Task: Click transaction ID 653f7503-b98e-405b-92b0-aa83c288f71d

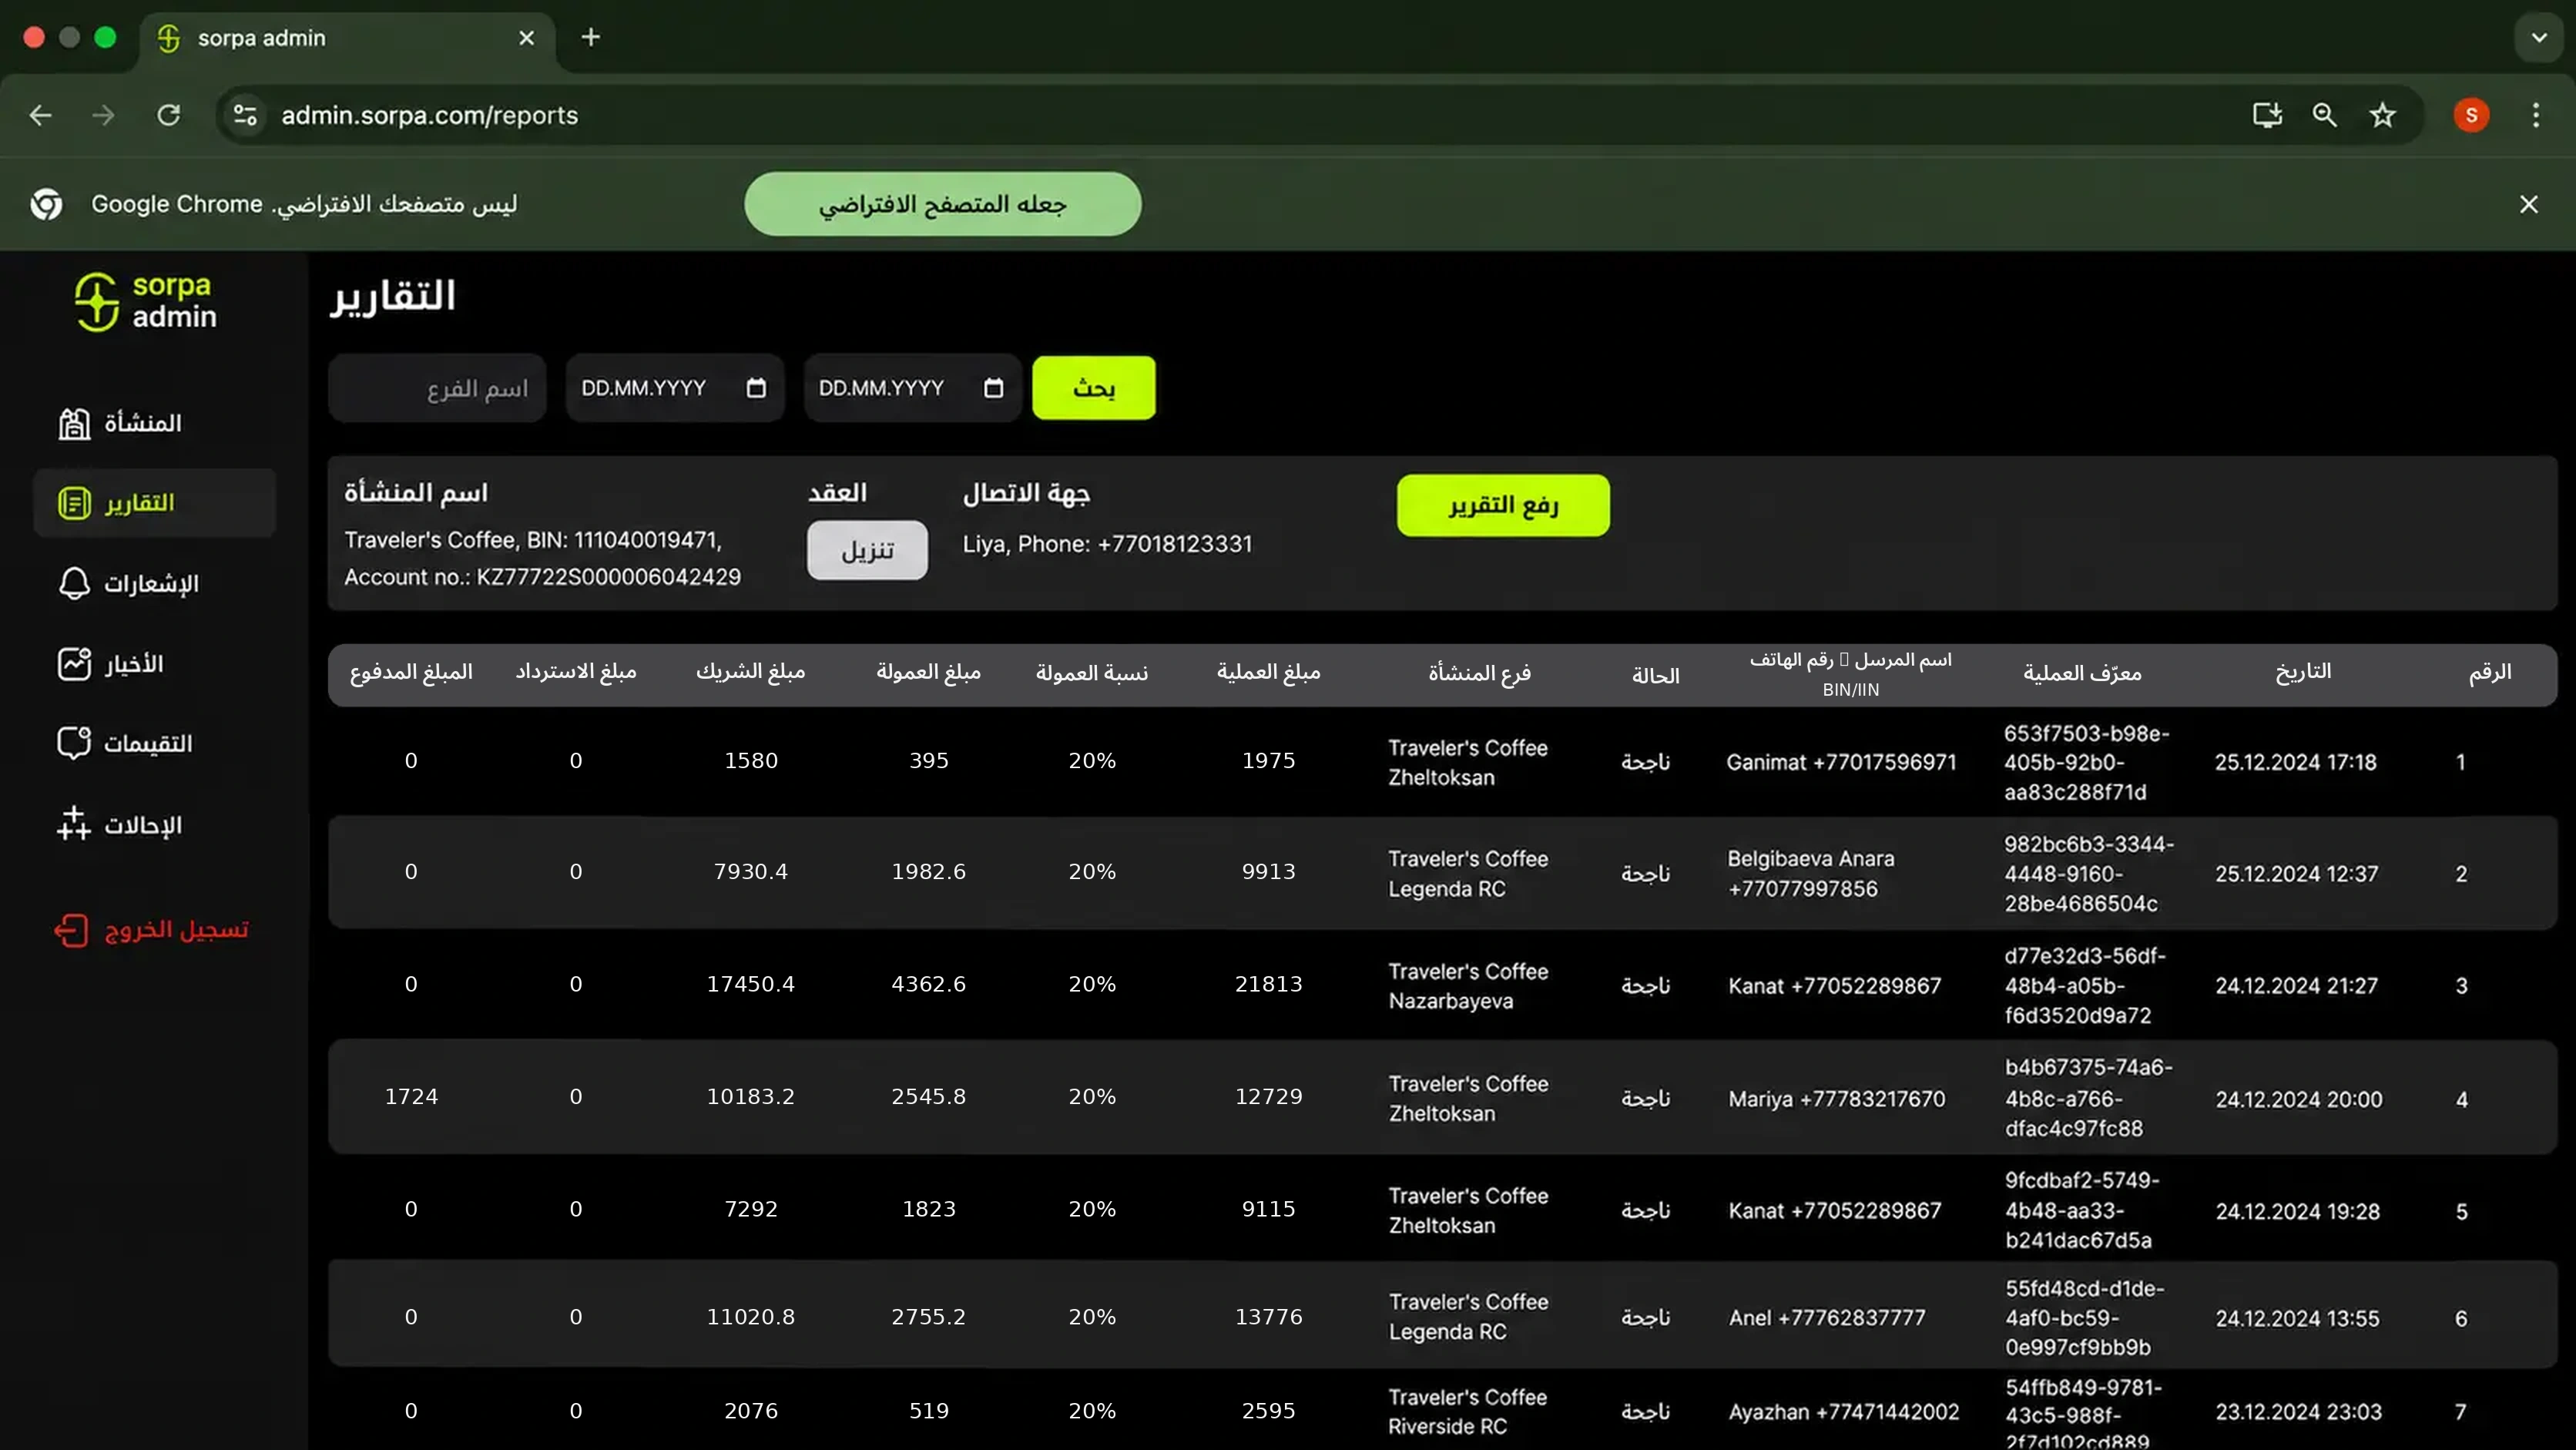Action: [x=2087, y=763]
